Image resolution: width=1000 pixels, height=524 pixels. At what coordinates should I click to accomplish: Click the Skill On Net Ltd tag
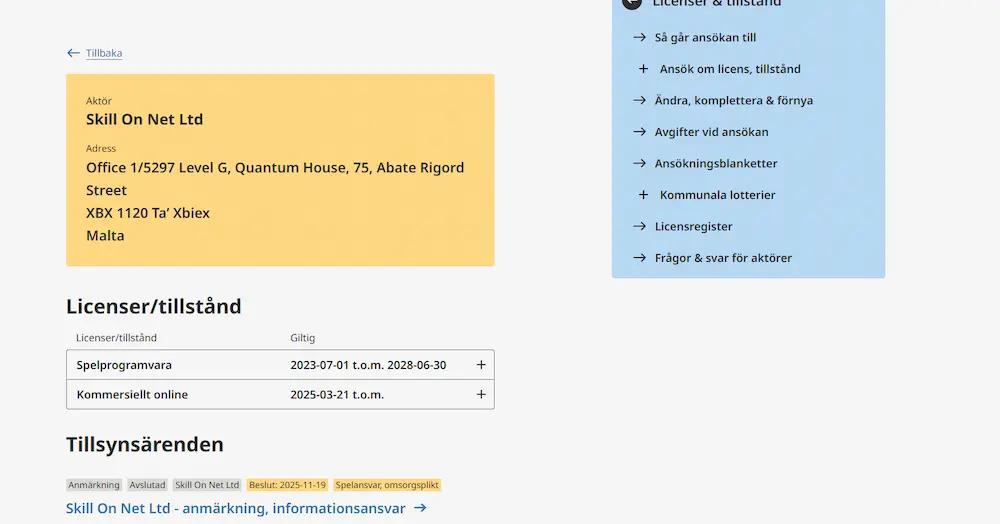point(207,485)
